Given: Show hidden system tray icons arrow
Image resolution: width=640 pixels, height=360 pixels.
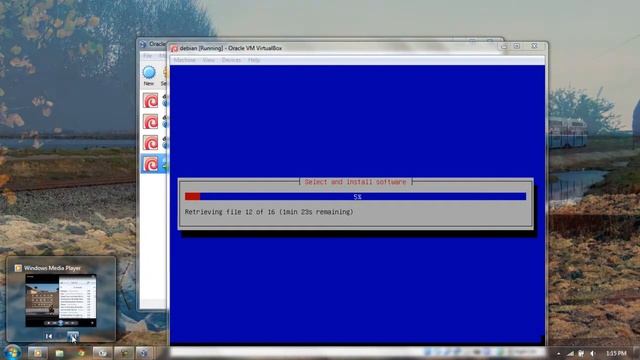Looking at the screenshot, I should click(x=558, y=353).
